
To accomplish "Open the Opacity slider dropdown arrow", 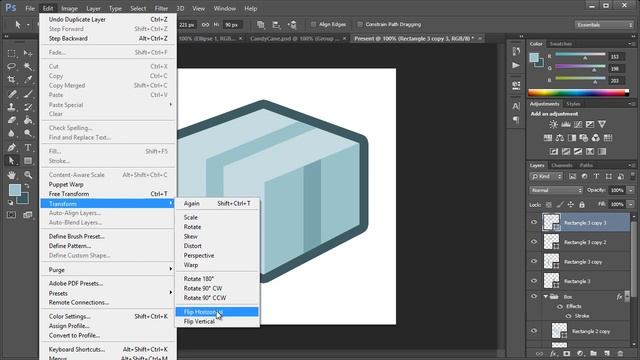I will point(631,190).
